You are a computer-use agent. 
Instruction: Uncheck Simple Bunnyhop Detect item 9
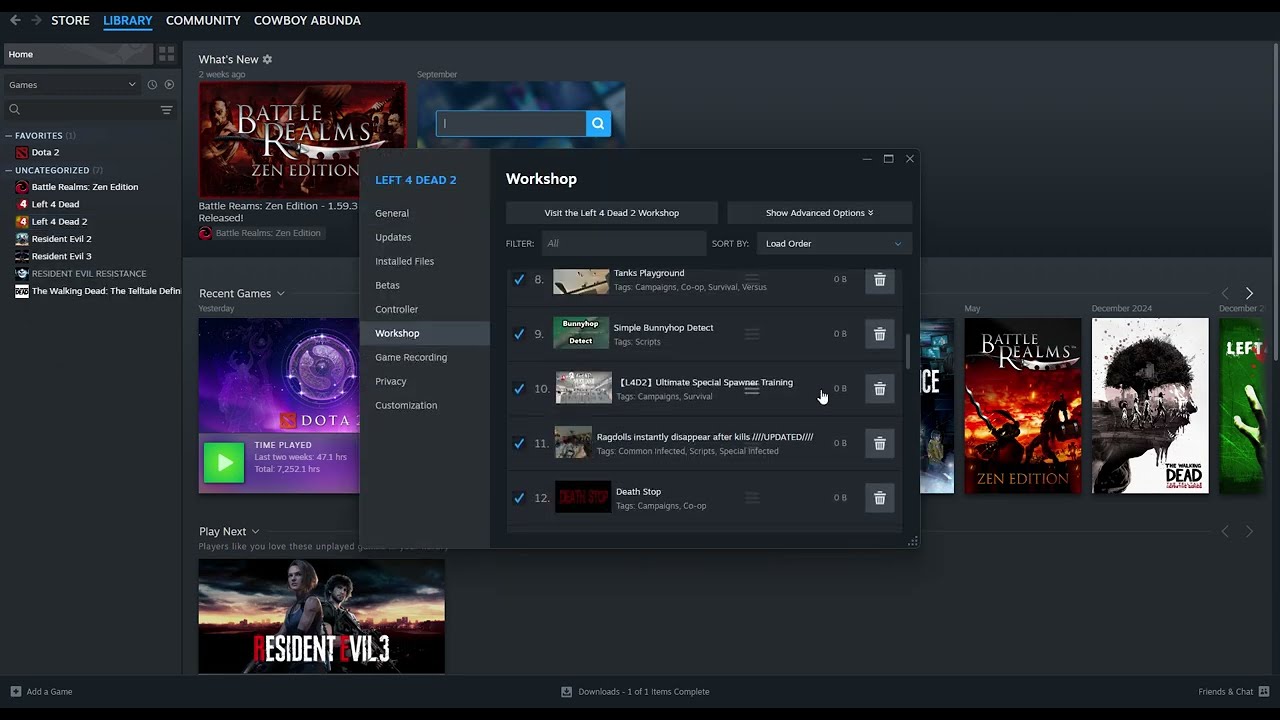pos(519,334)
